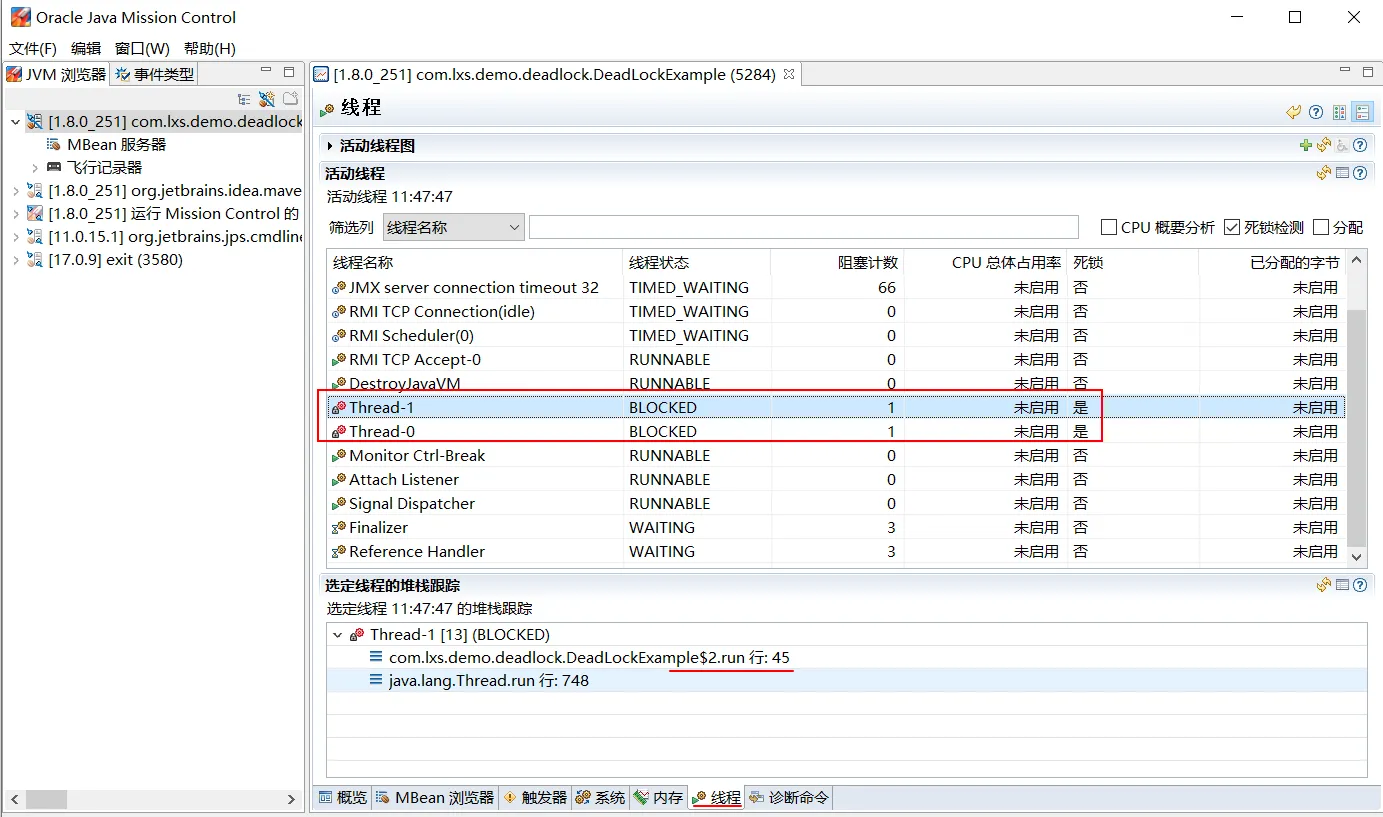1383x817 pixels.
Task: Select the MBean 服务器 tree item
Action: coord(116,144)
